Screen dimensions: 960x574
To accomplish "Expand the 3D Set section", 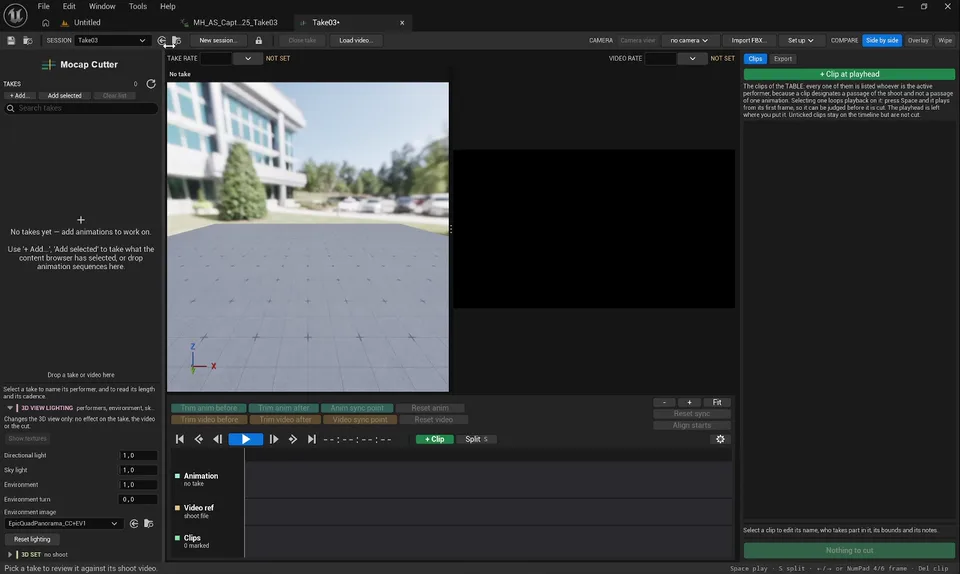I will (x=10, y=554).
